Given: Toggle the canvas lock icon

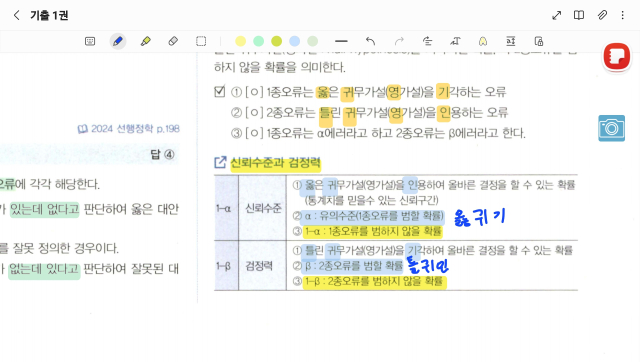Looking at the screenshot, I should coord(538,41).
